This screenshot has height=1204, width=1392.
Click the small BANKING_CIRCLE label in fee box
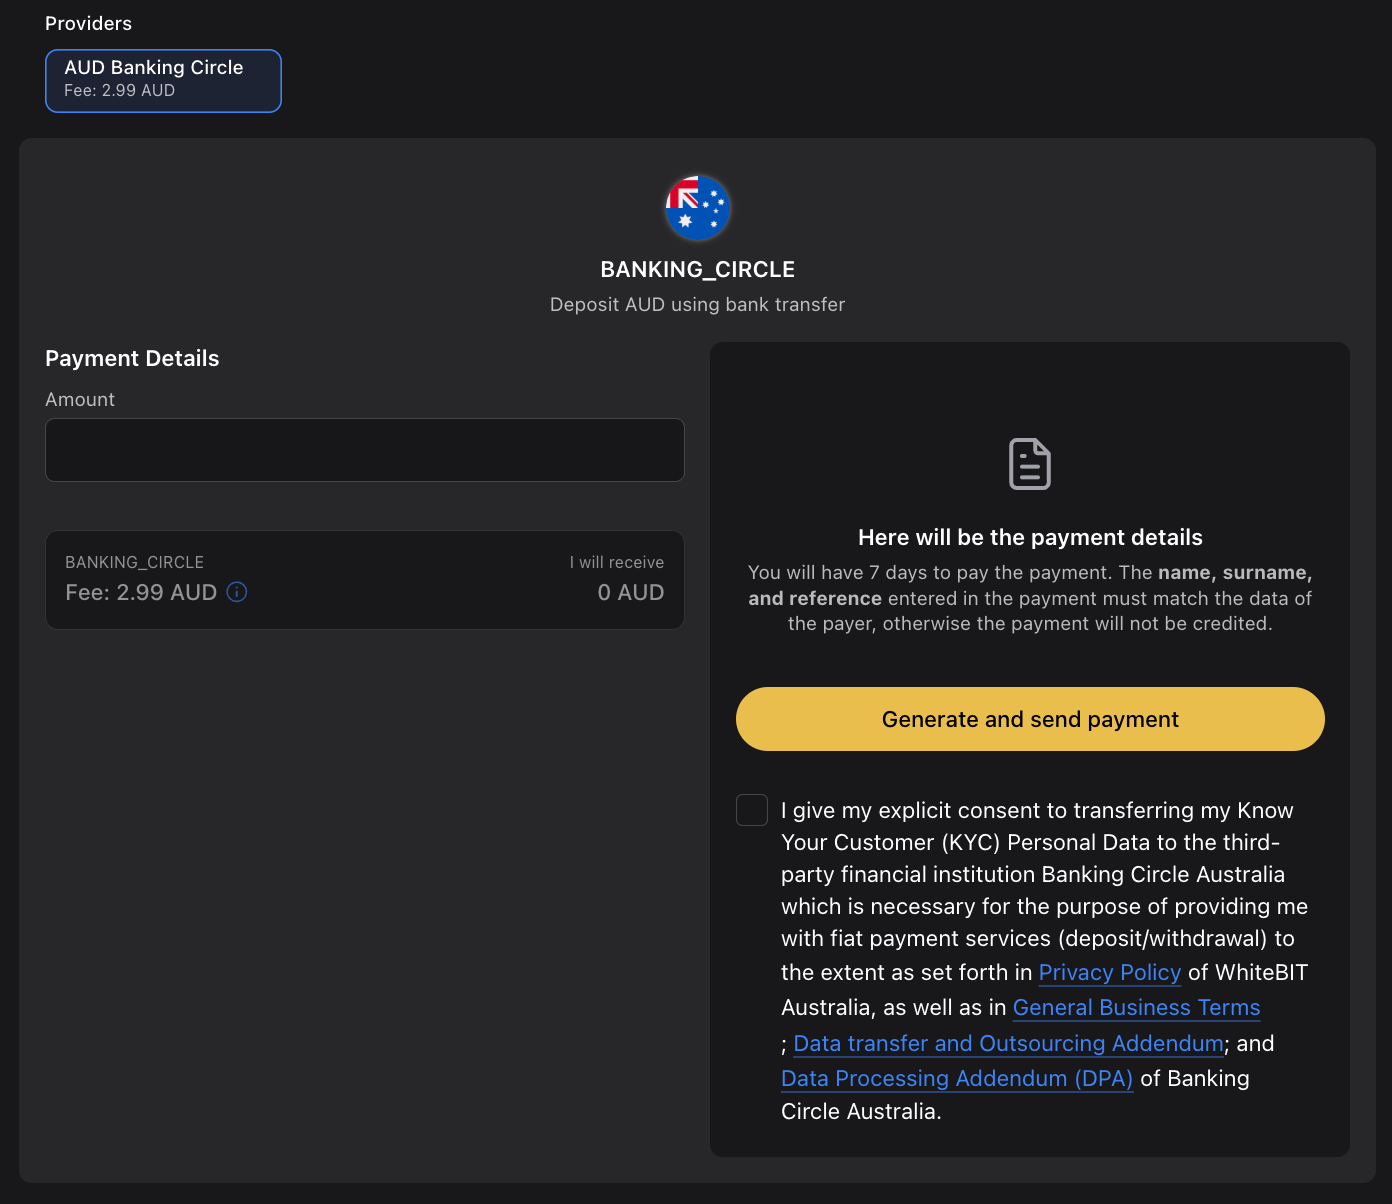tap(134, 562)
